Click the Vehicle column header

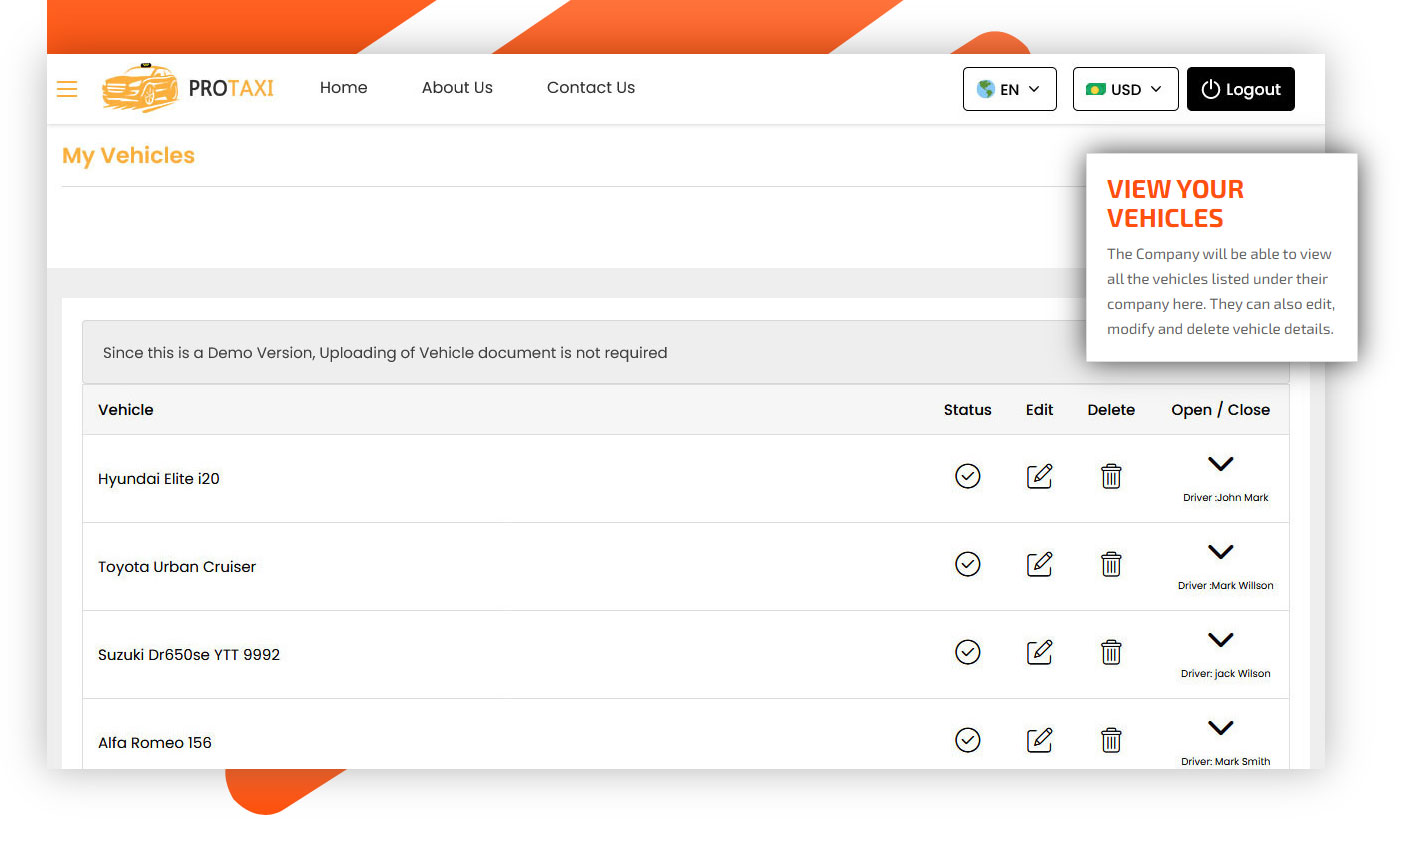tap(126, 410)
